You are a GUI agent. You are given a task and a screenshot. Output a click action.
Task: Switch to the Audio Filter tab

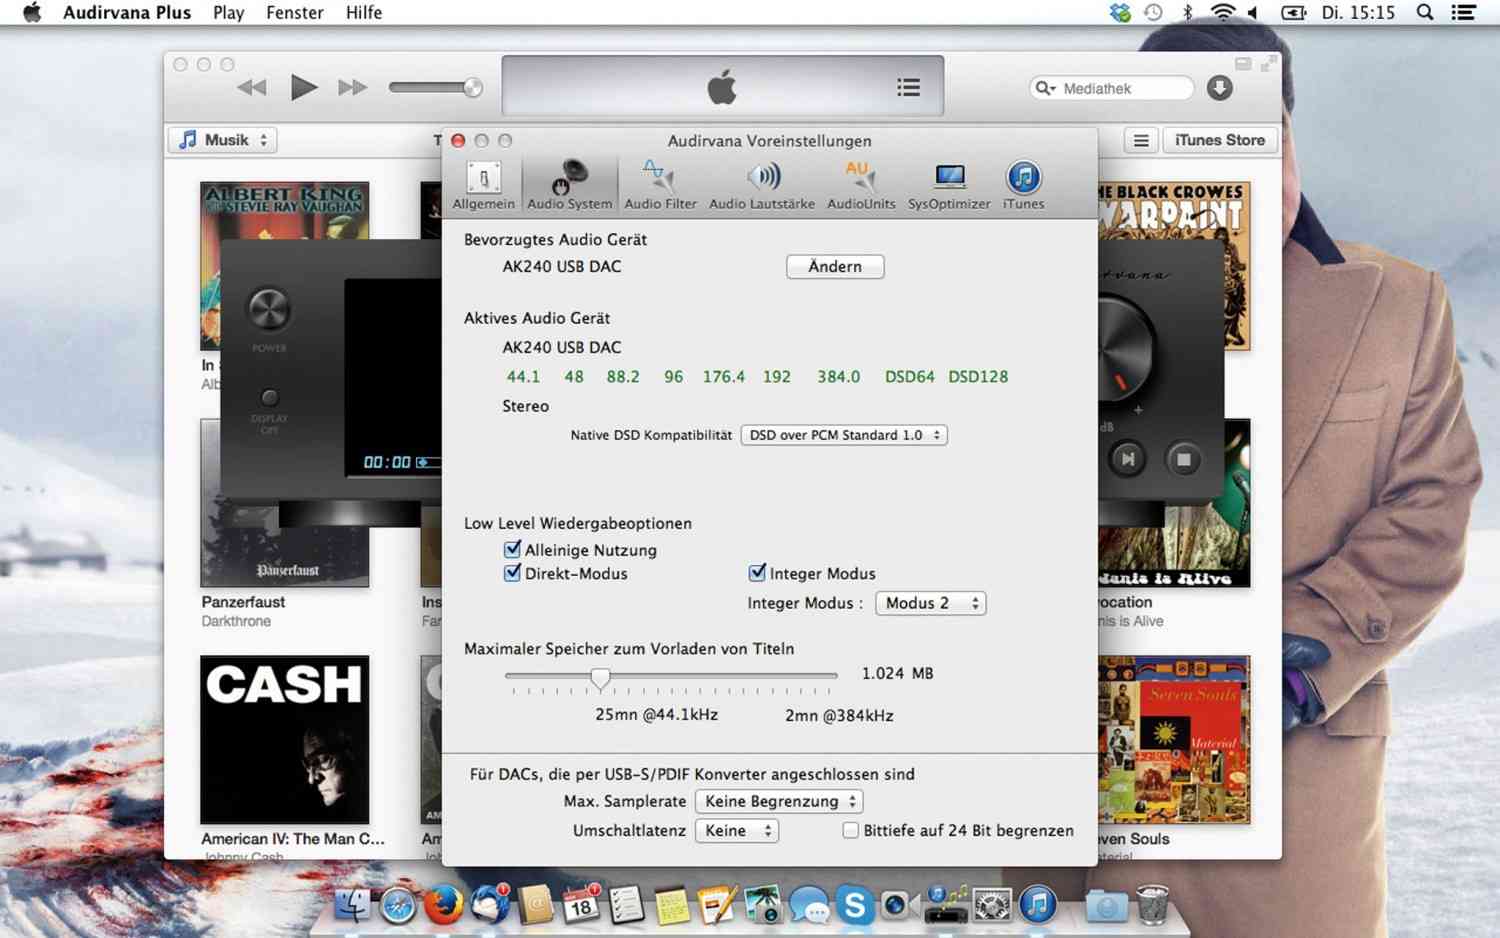pyautogui.click(x=660, y=186)
